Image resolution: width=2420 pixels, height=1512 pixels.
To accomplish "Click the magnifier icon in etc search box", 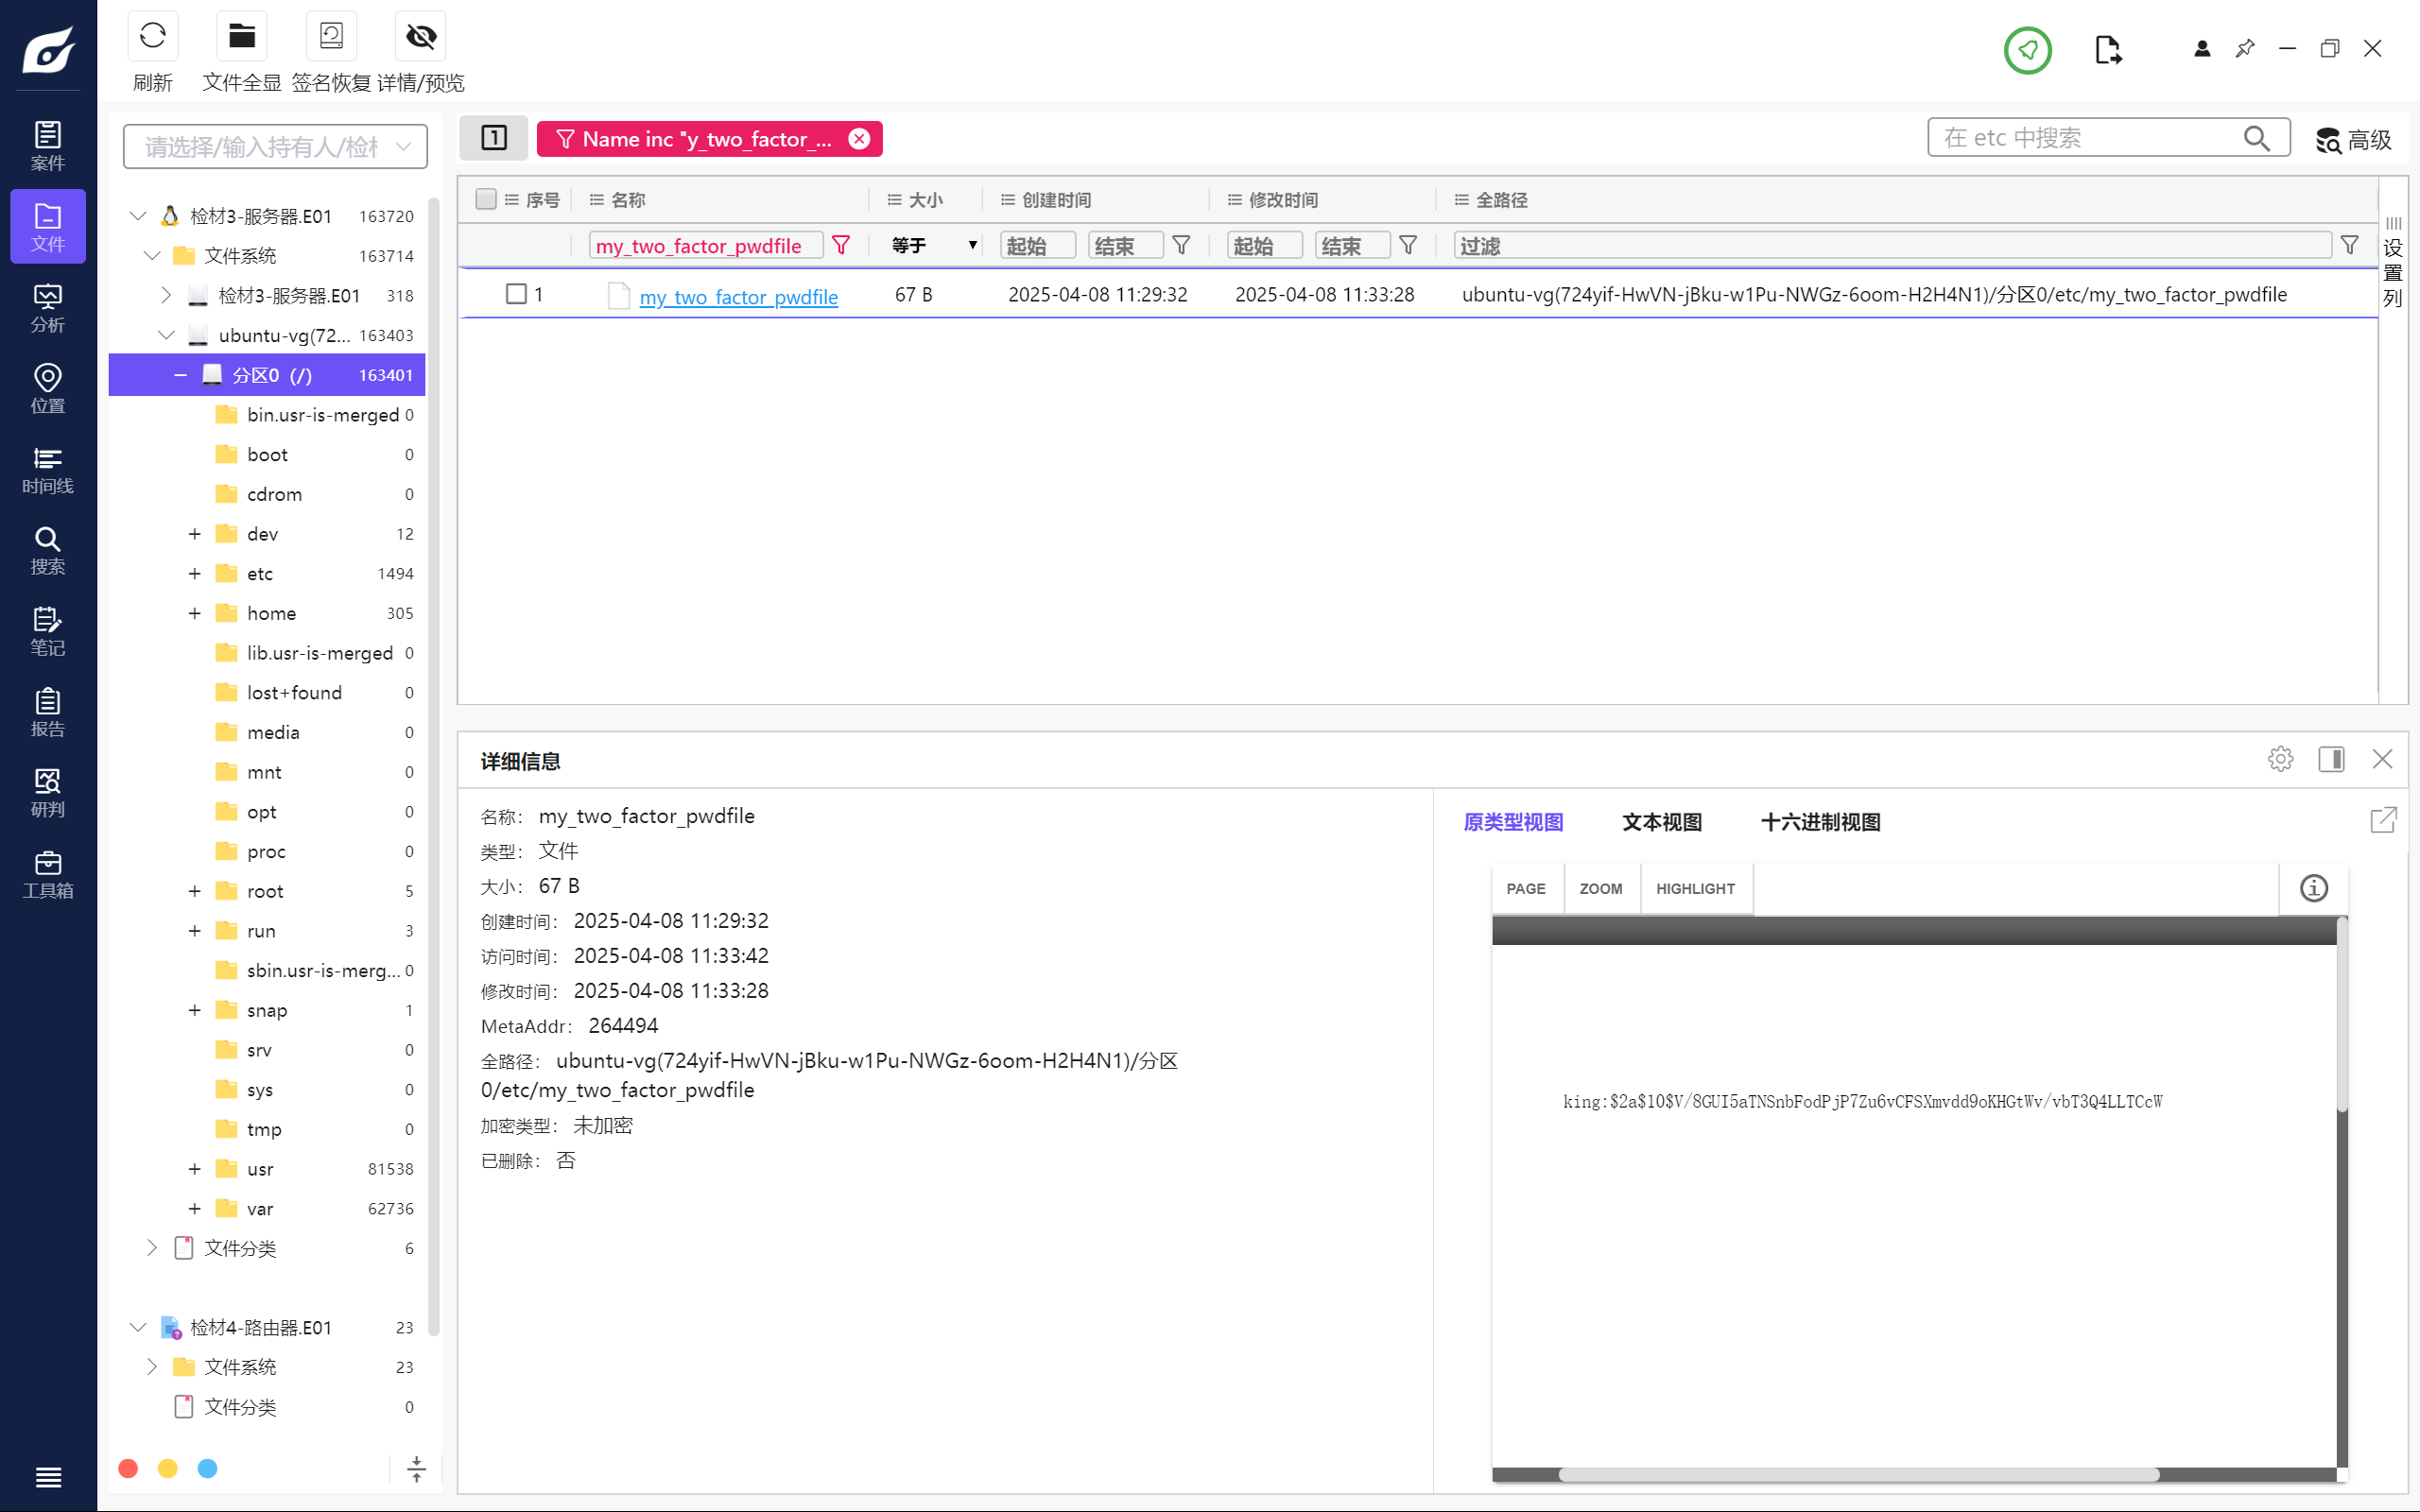I will [x=2257, y=138].
